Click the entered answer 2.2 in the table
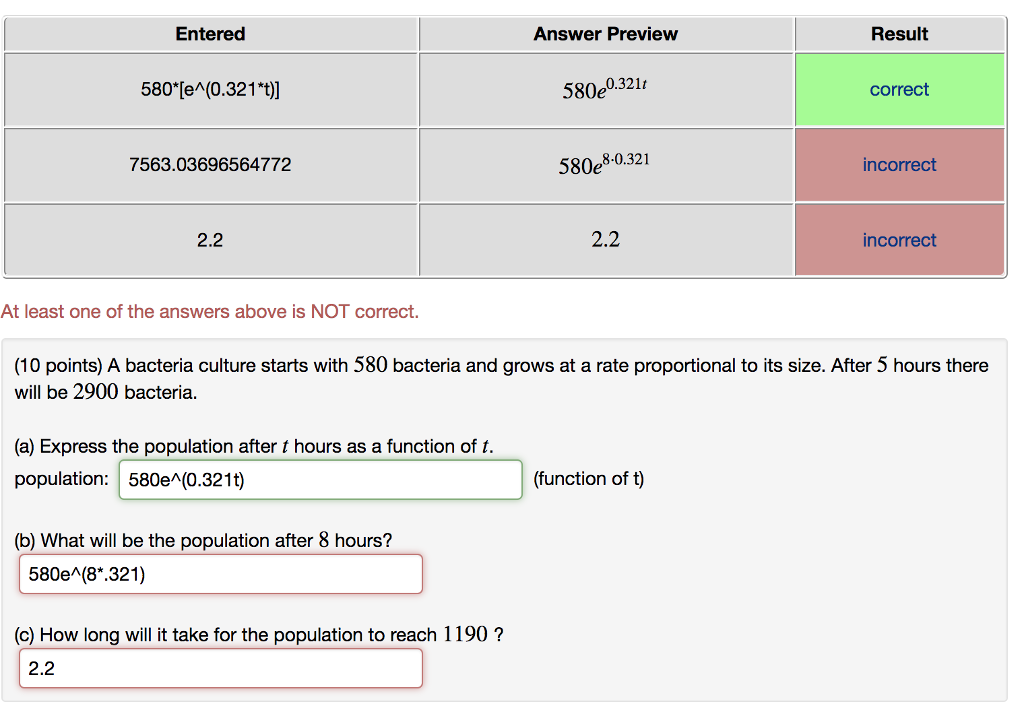 tap(210, 239)
